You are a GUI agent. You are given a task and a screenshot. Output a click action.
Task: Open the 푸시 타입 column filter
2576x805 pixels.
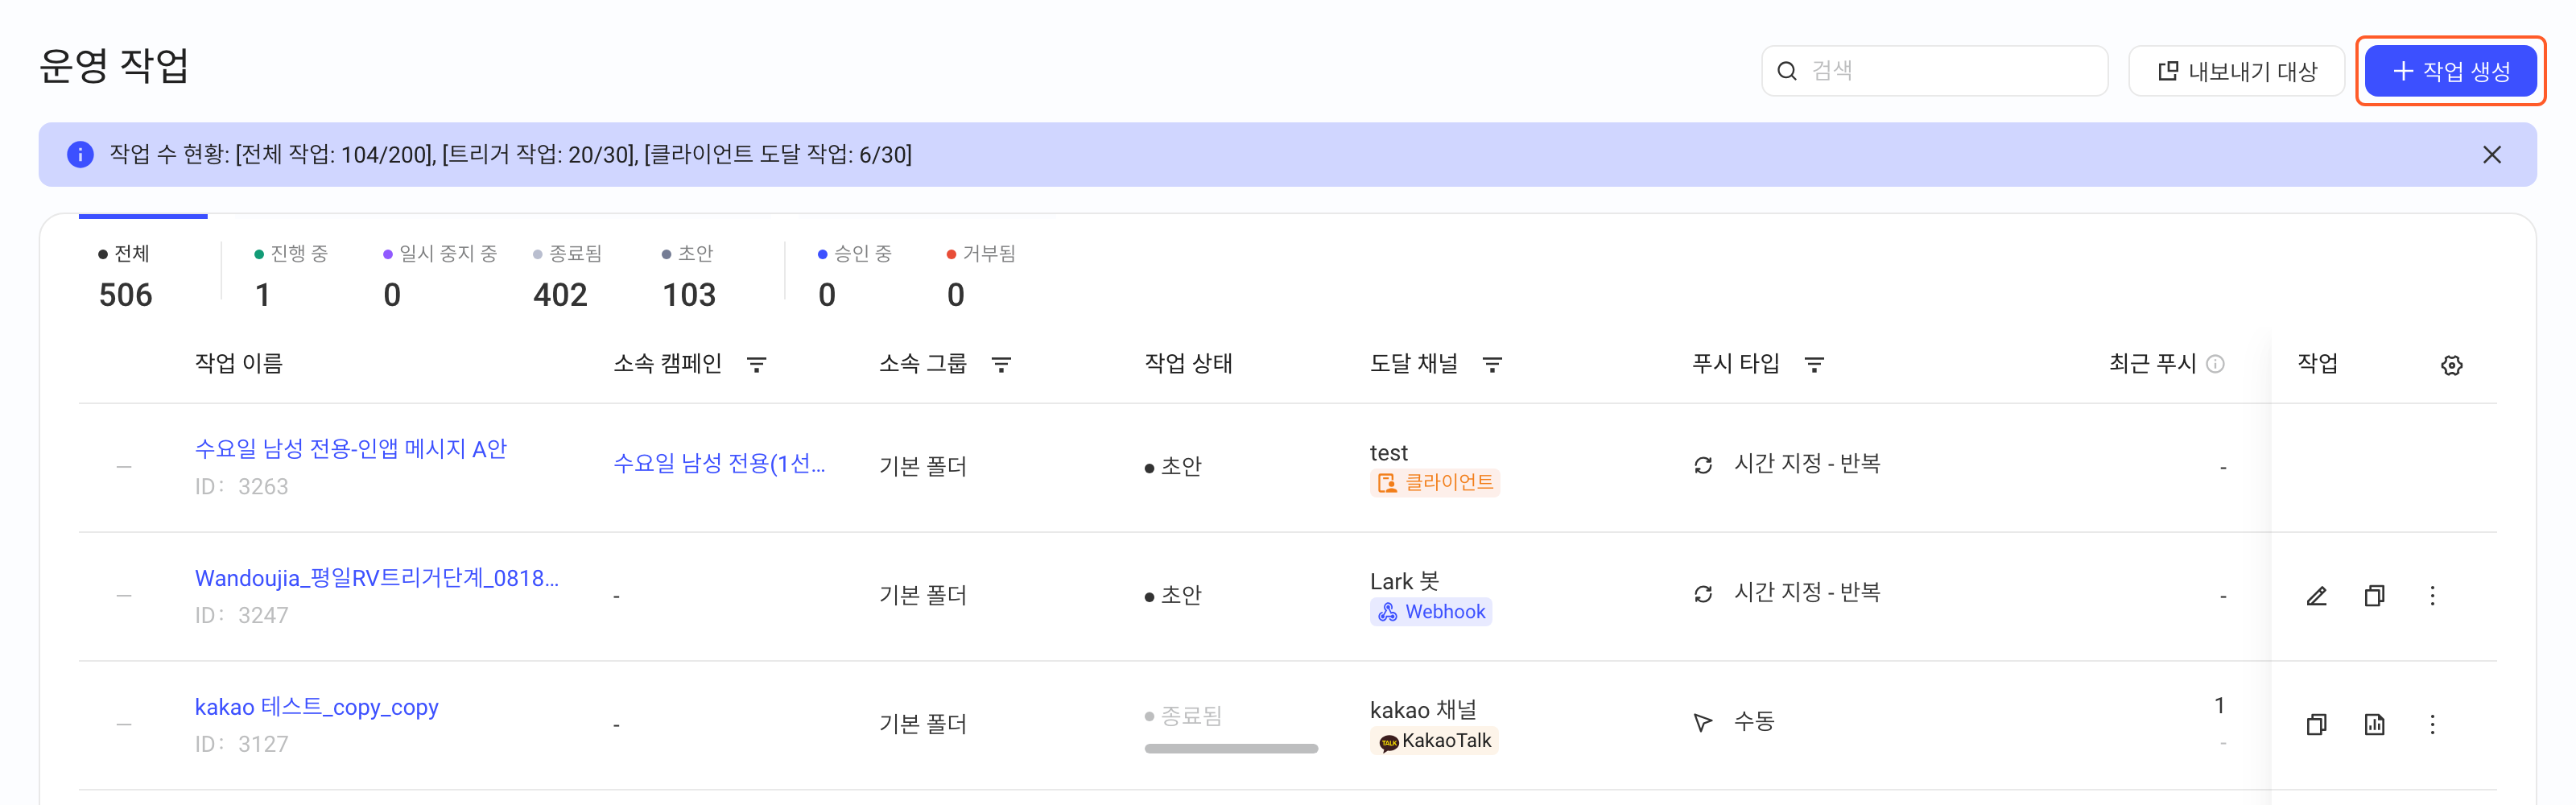click(x=1814, y=365)
